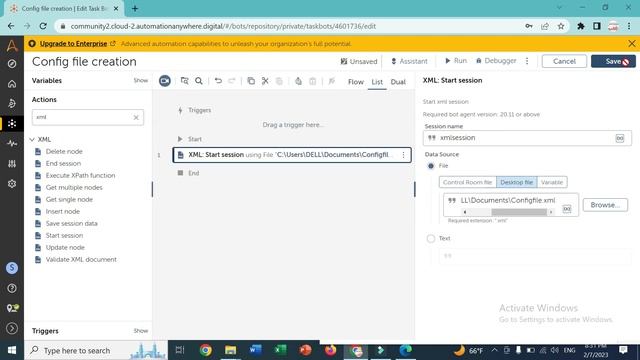Screen dimensions: 640x360
Task: Open Administration gear in sidebar
Action: coord(12,184)
